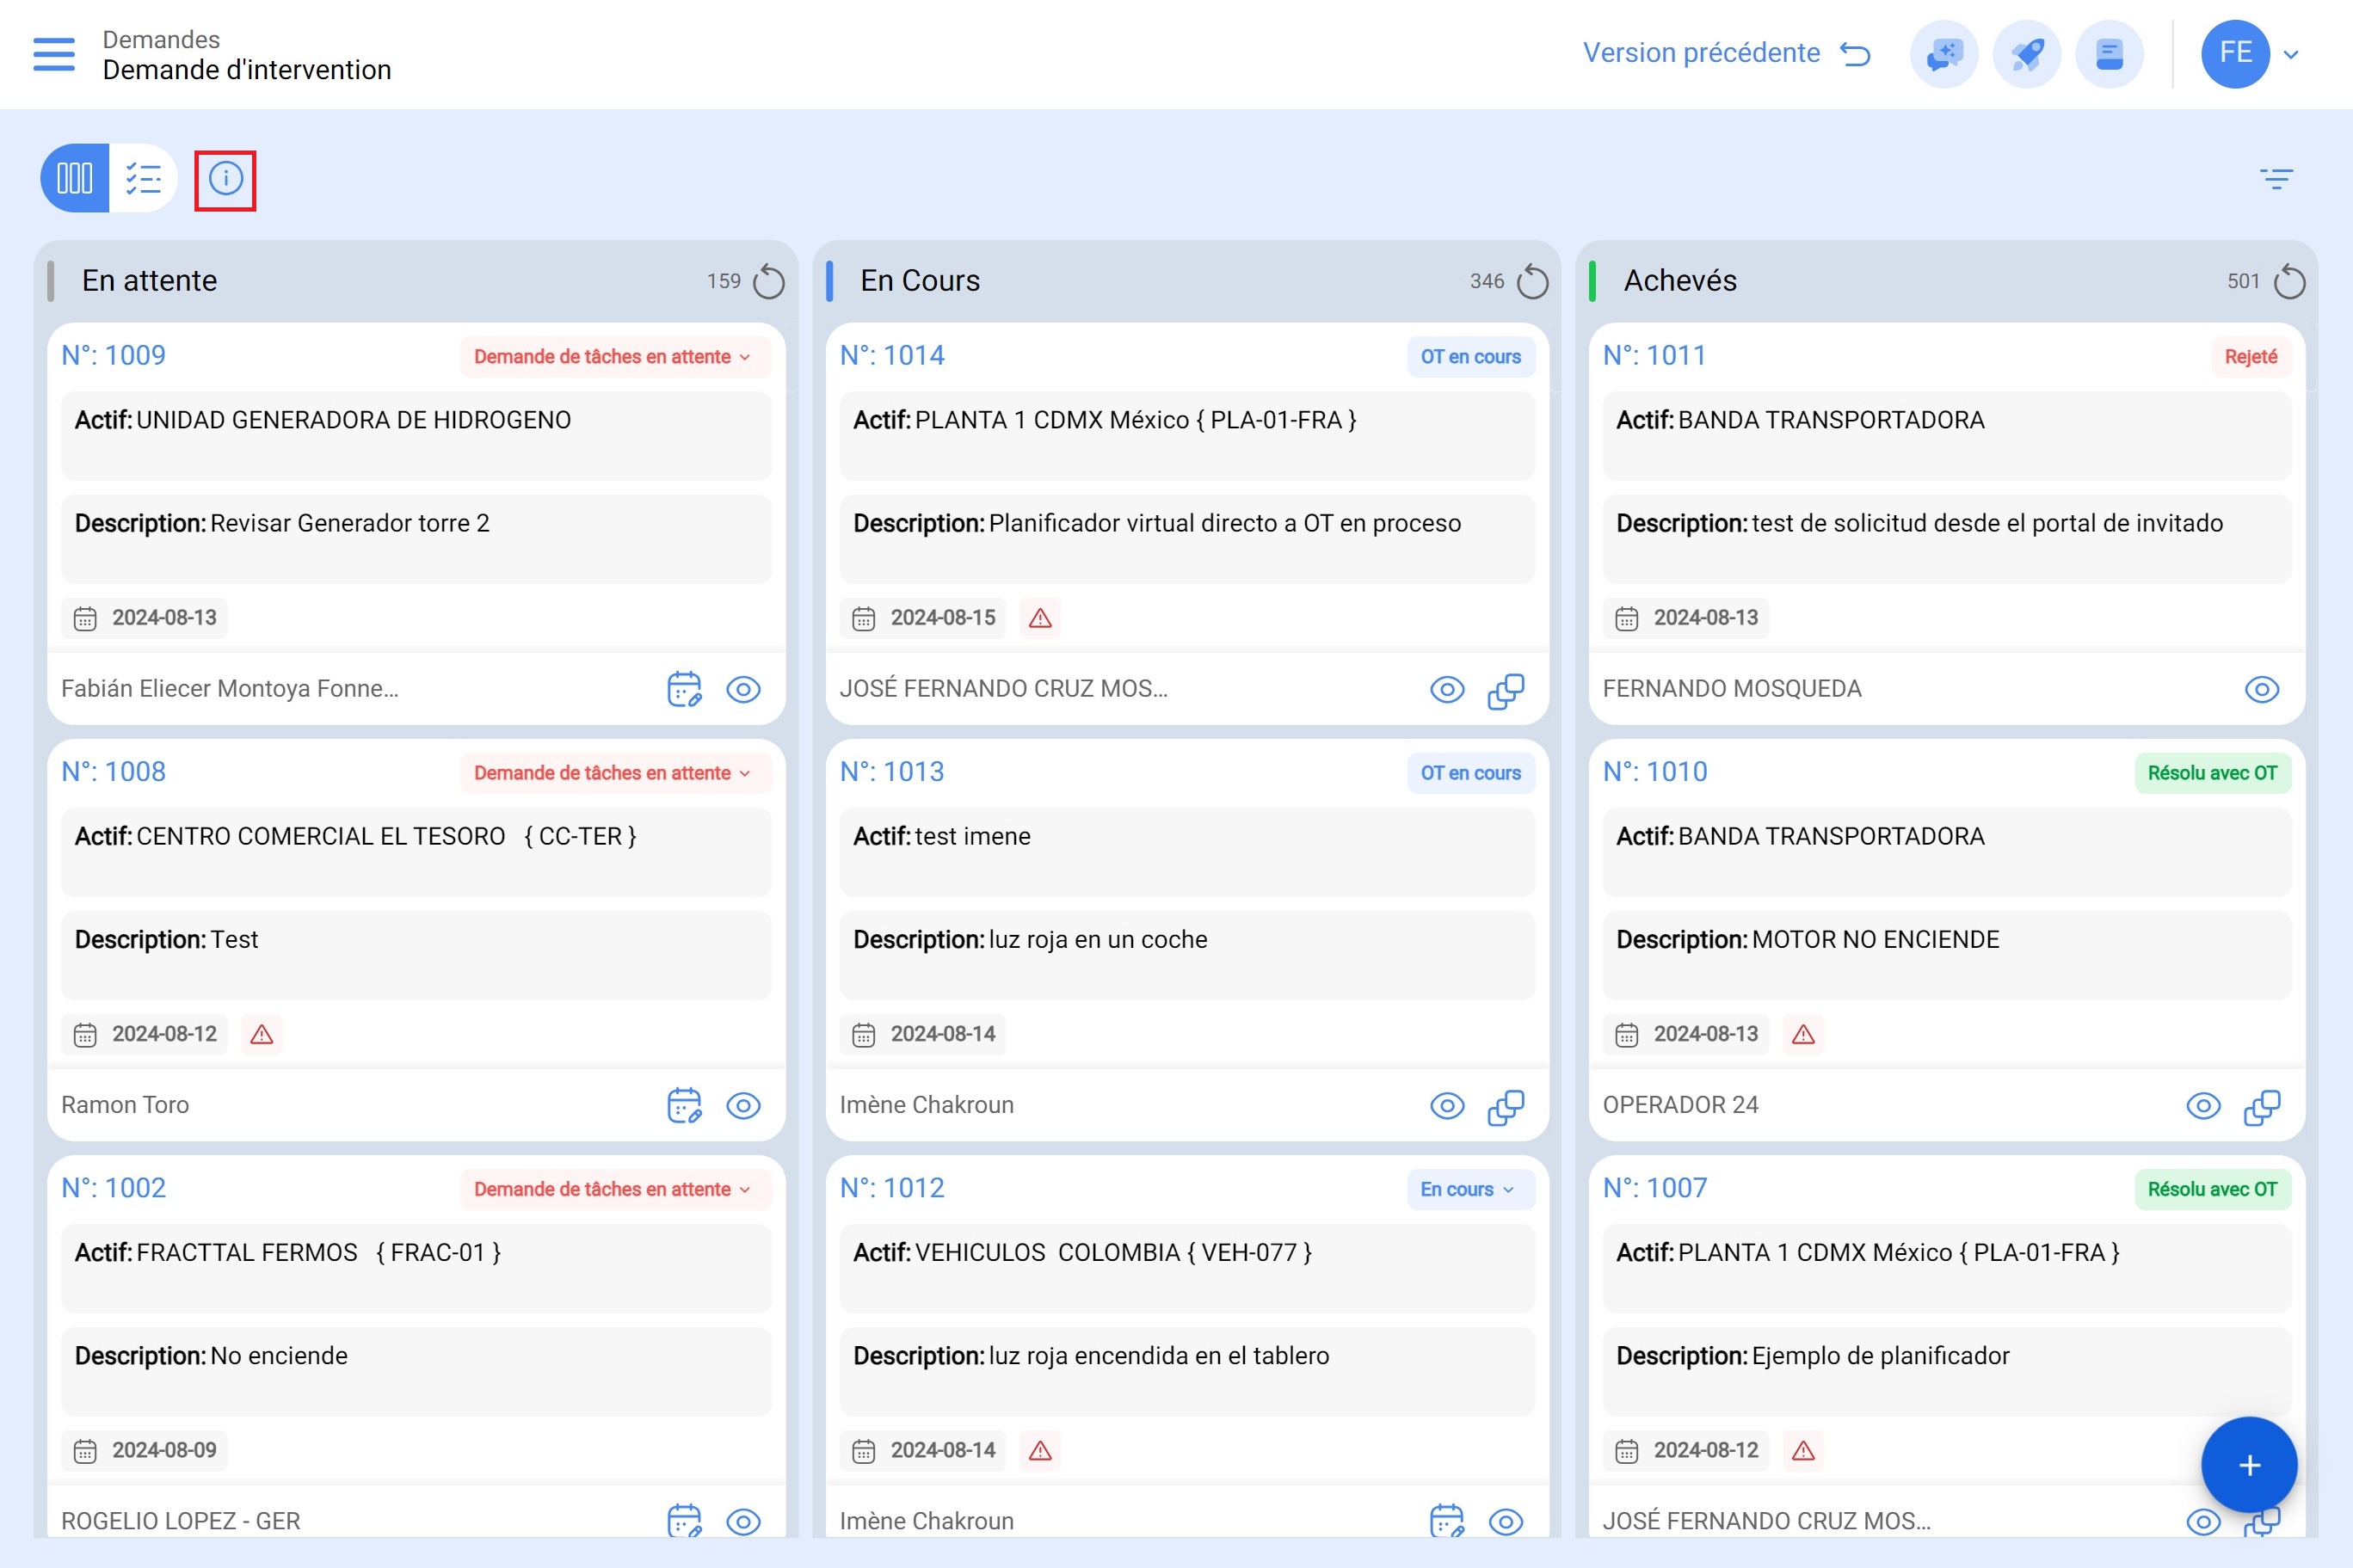
Task: Click requester name OPERADOR 24
Action: click(x=1680, y=1105)
